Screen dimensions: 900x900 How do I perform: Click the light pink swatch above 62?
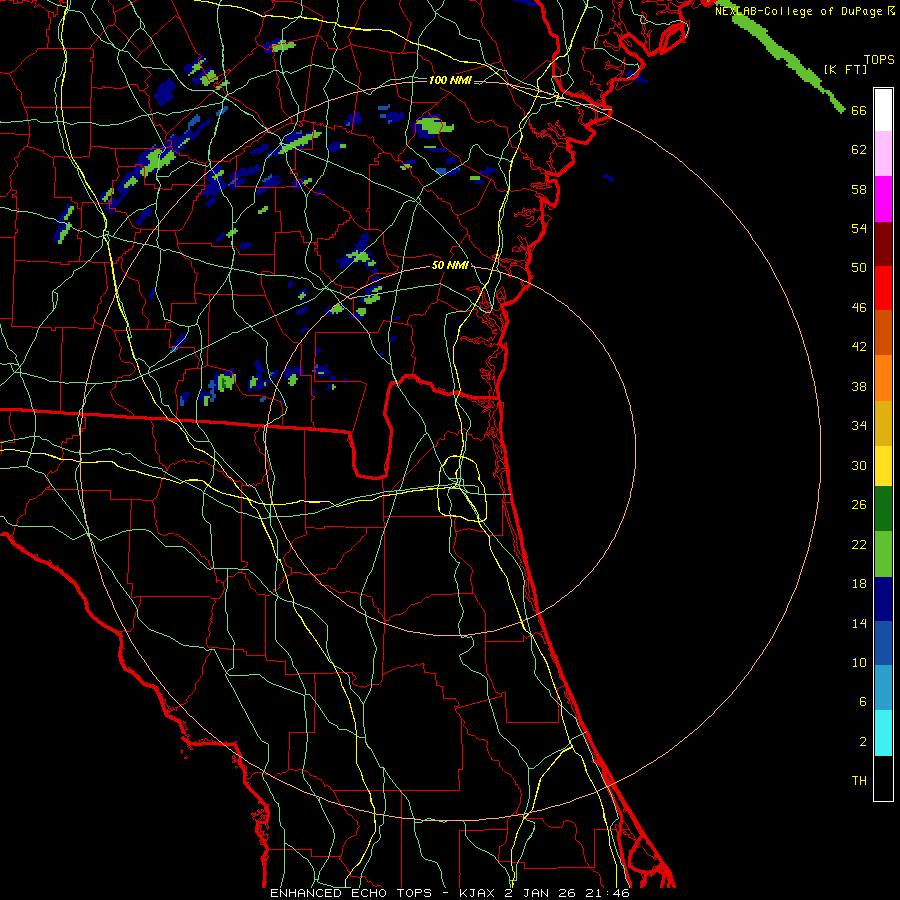click(883, 153)
